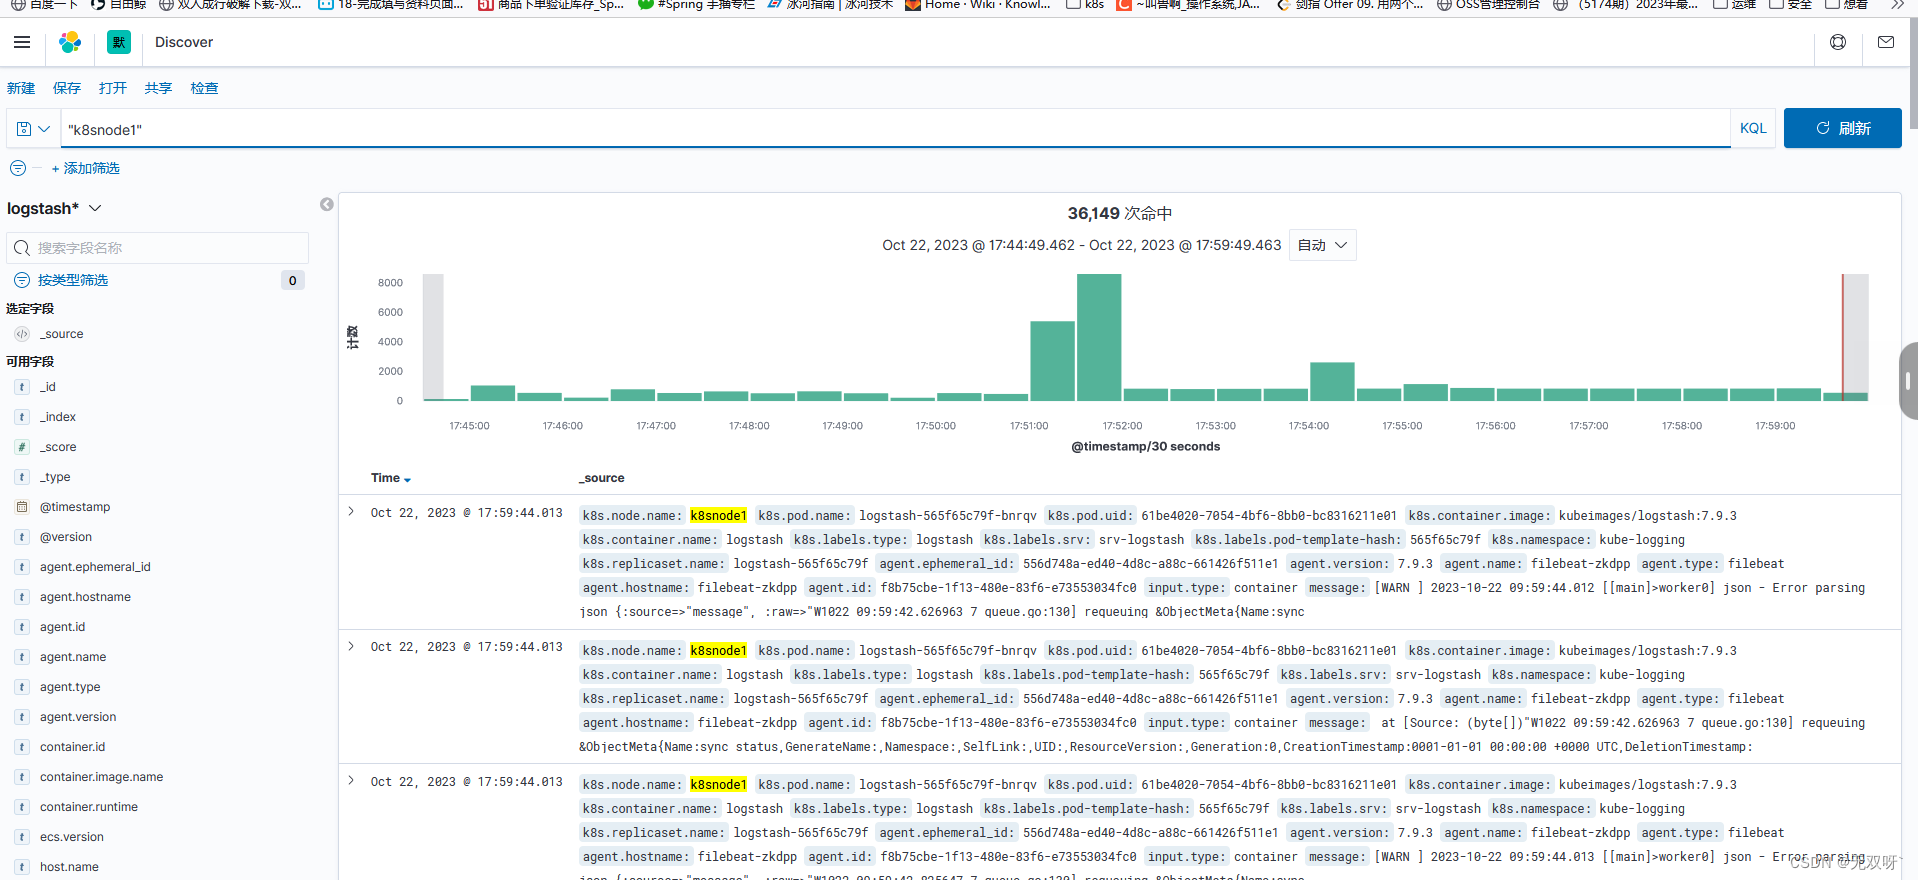Viewport: 1918px width, 880px height.
Task: Click agent.id field type icon
Action: tap(22, 627)
